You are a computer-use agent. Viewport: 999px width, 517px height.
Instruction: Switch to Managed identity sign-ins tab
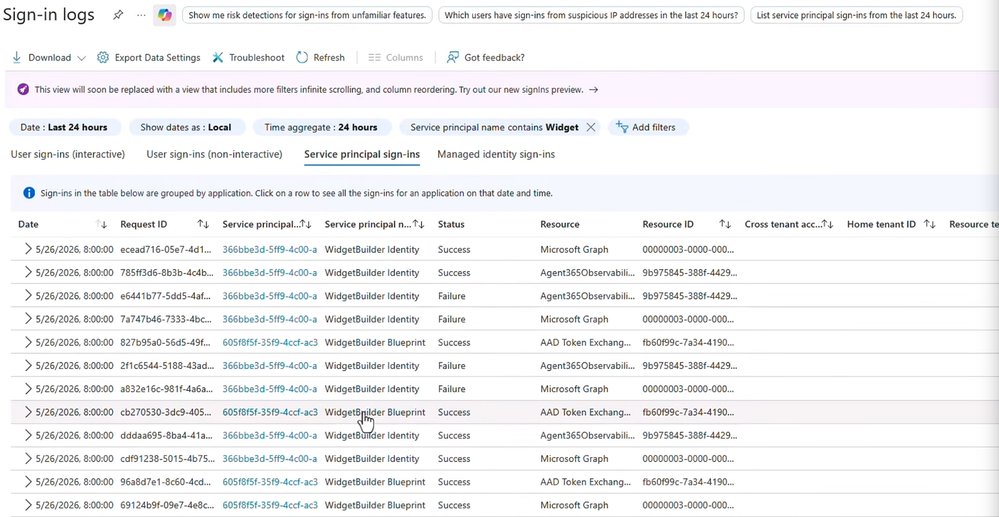pos(496,154)
